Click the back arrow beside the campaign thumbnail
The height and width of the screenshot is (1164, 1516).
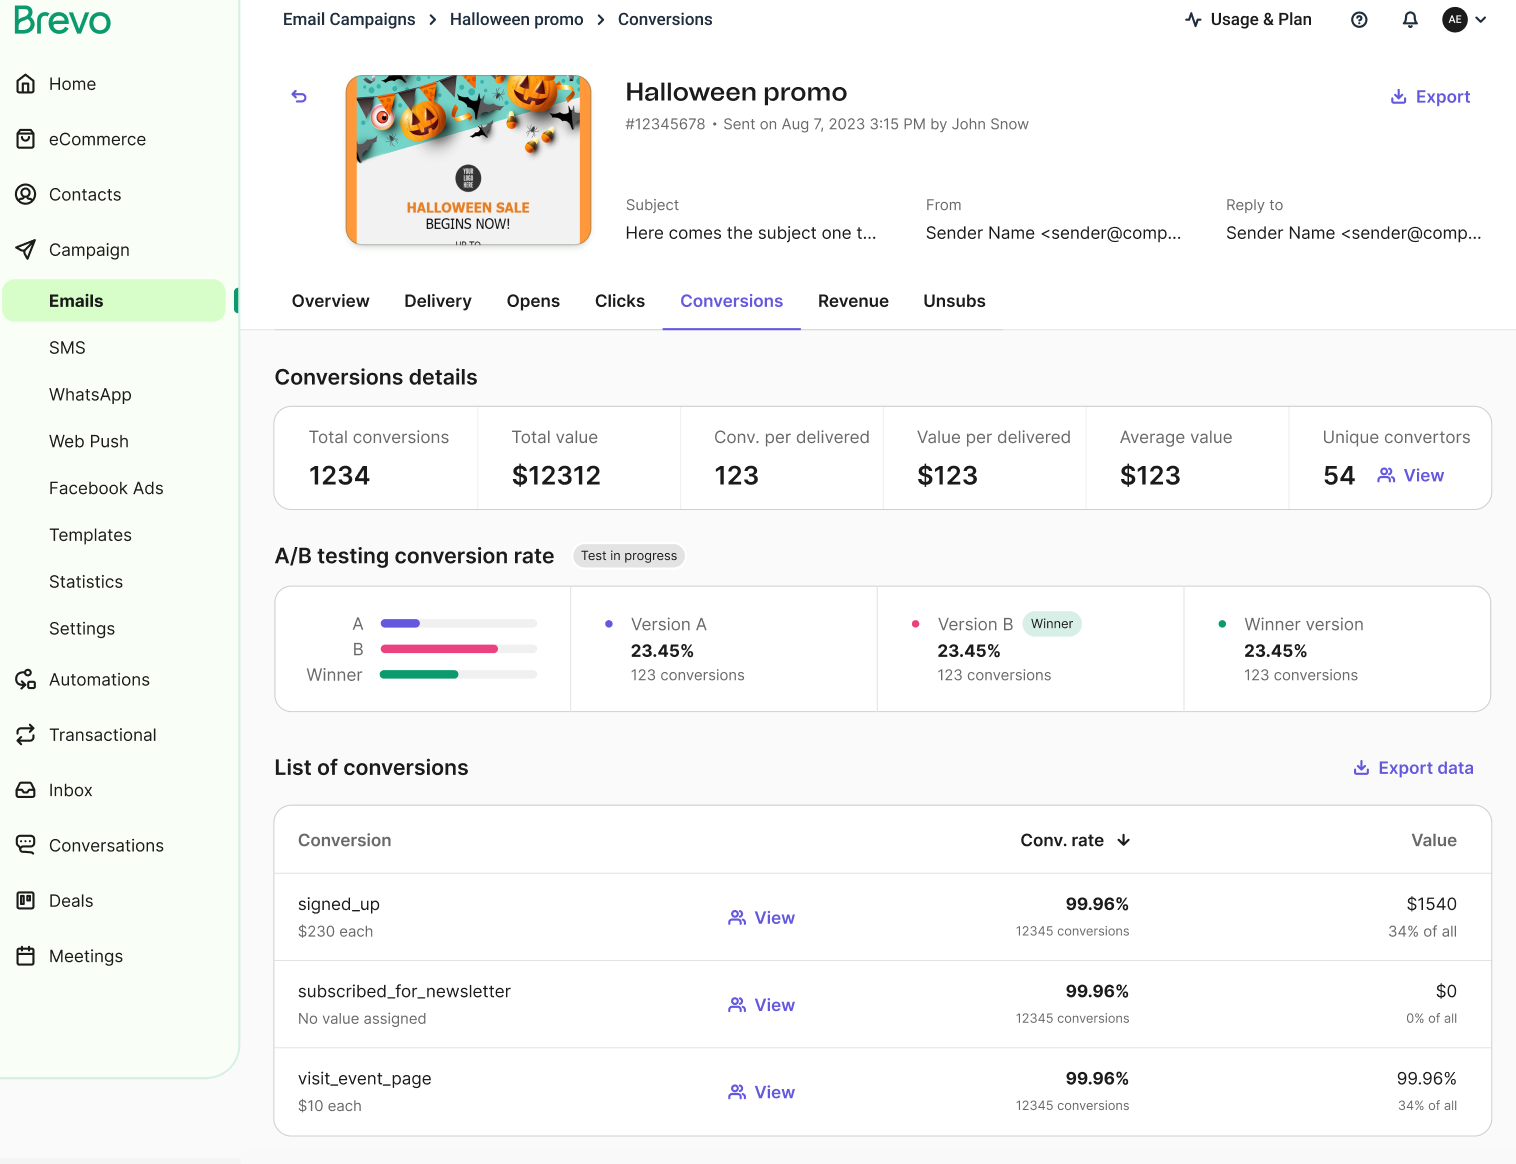[299, 96]
